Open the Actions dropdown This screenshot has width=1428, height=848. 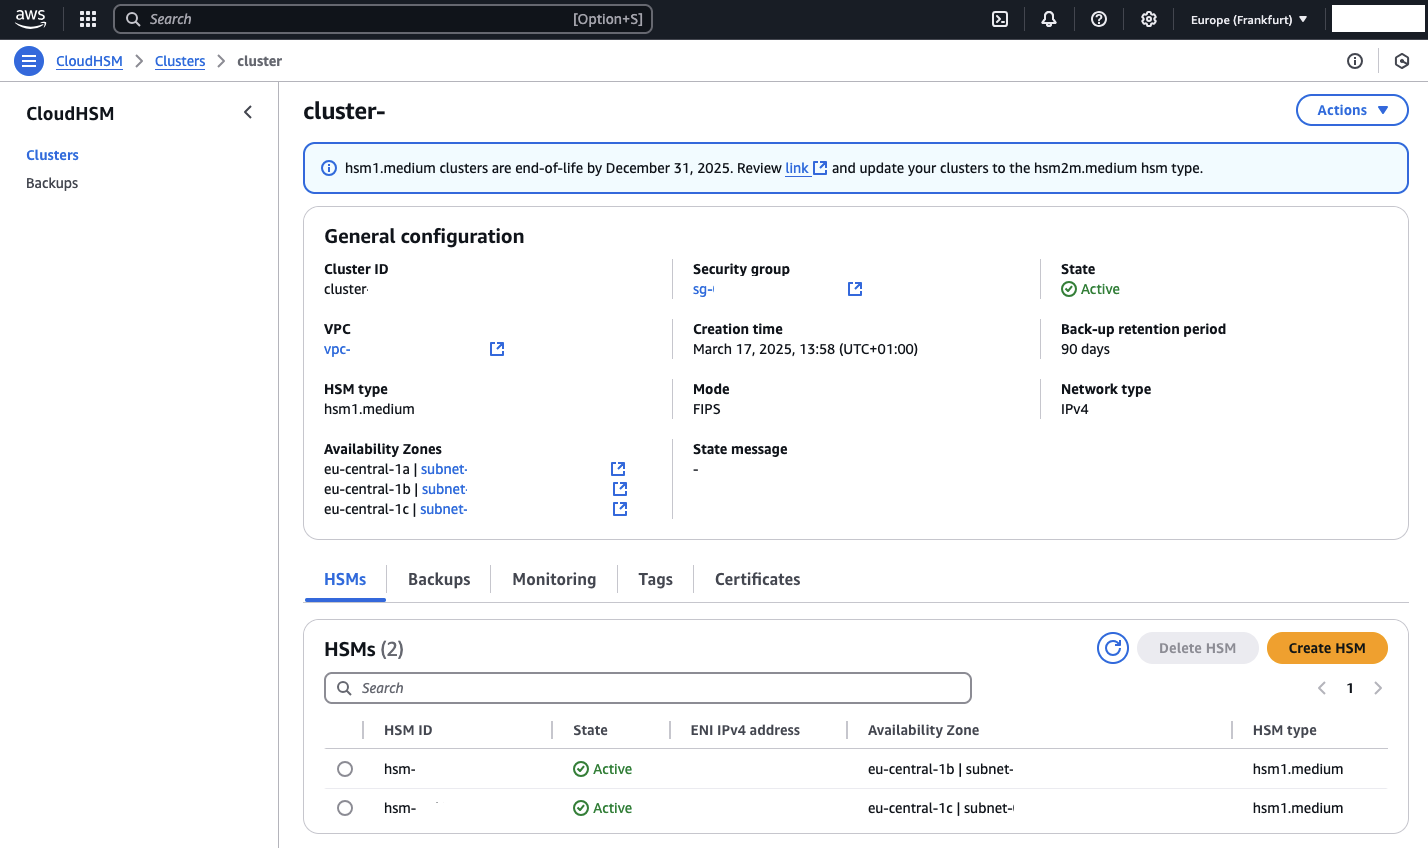(x=1351, y=110)
